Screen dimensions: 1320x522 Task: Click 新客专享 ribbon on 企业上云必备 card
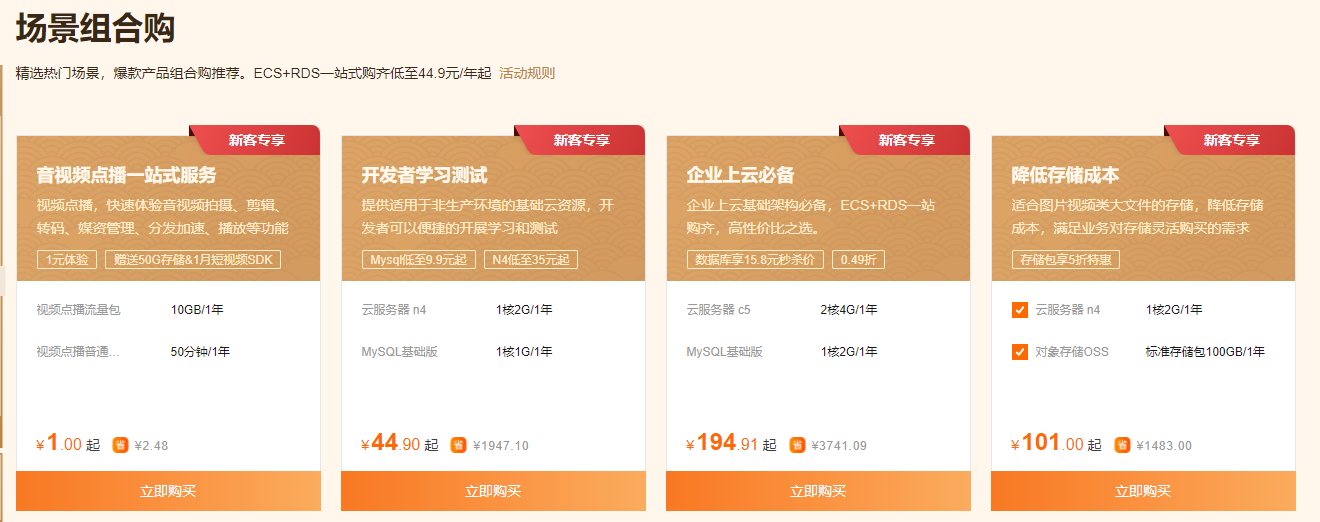pyautogui.click(x=907, y=140)
